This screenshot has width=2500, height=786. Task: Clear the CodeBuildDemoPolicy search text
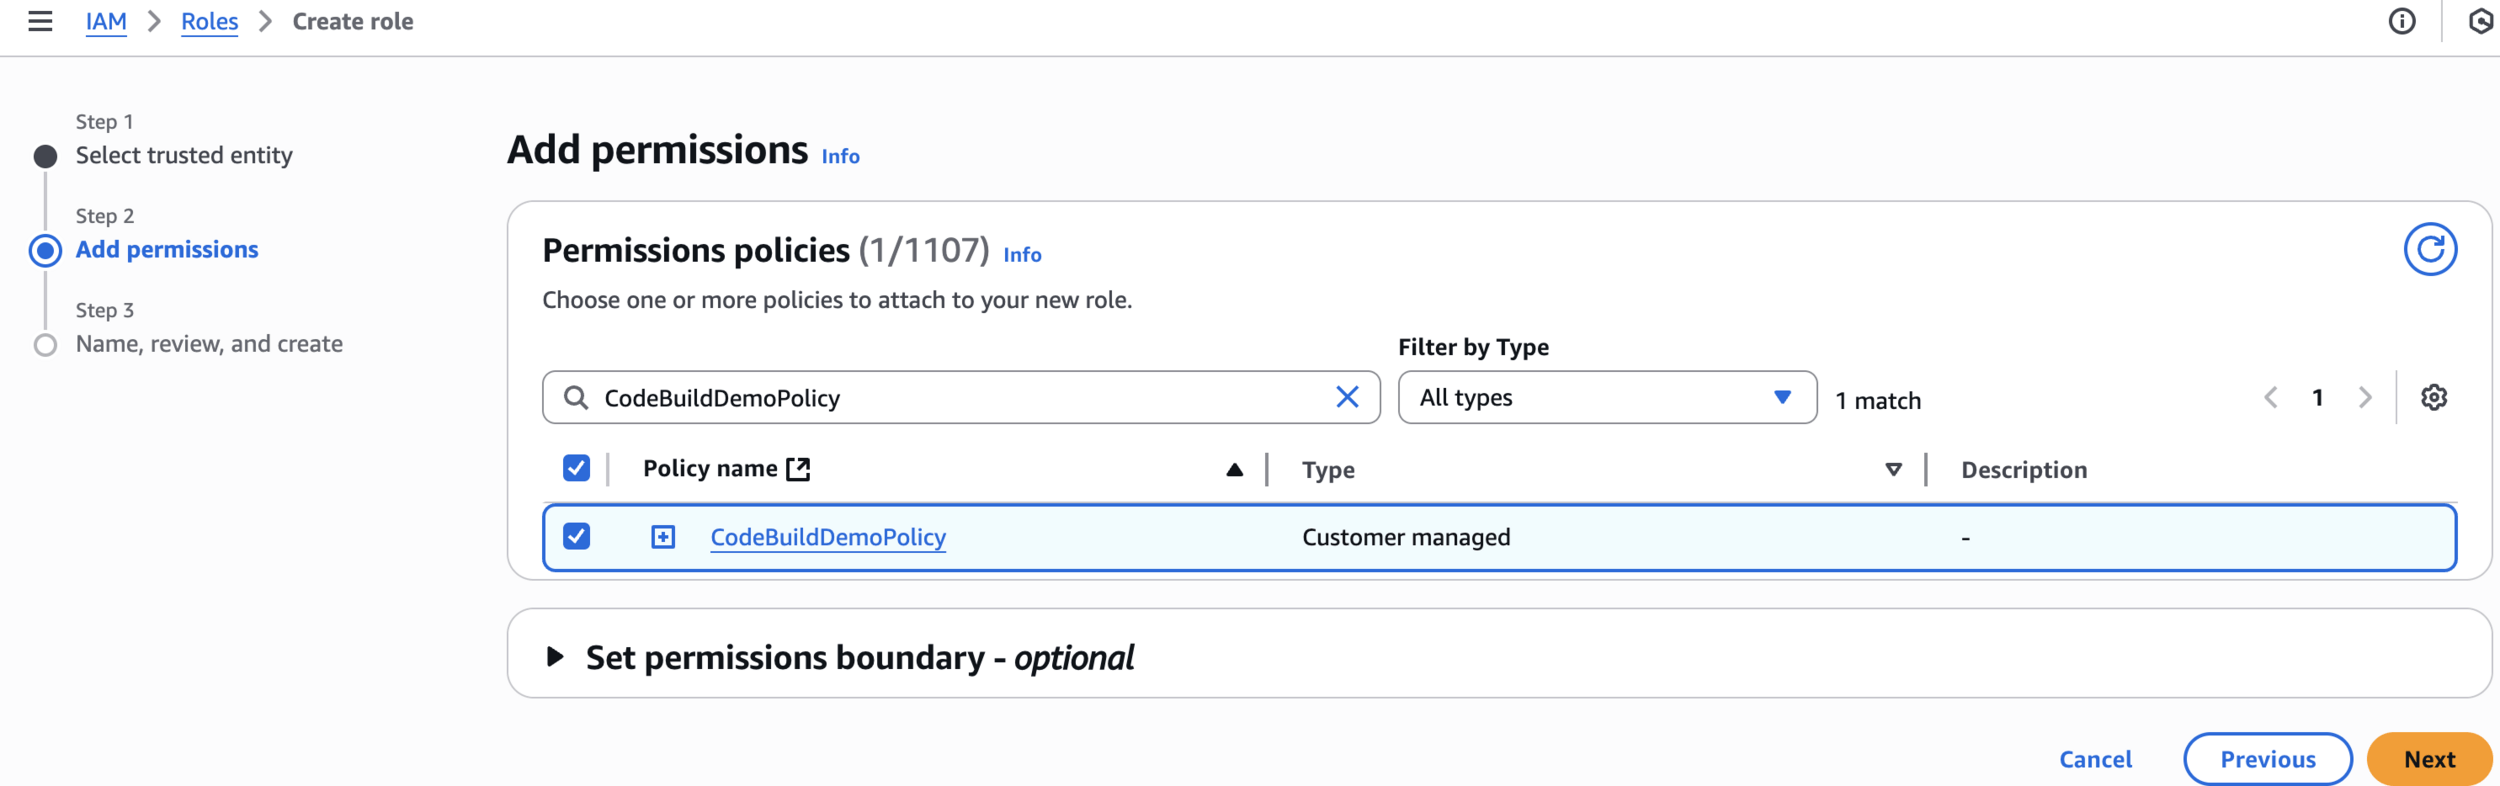click(1347, 397)
